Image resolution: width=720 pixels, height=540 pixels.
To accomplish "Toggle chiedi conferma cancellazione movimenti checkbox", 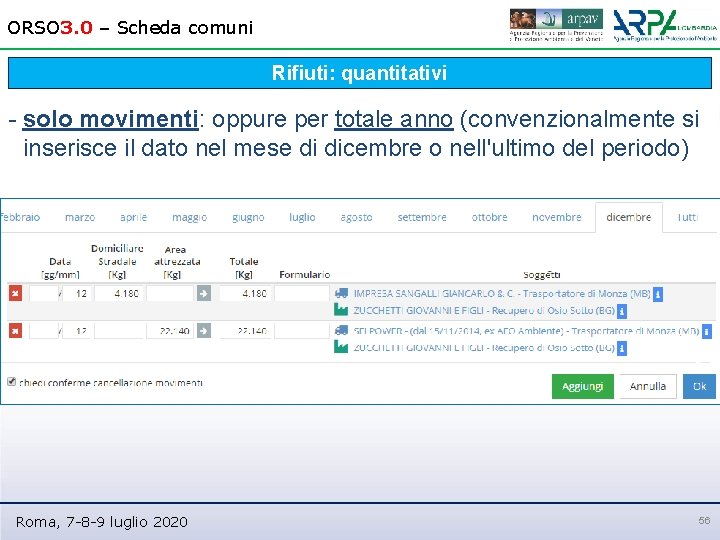I will point(11,382).
